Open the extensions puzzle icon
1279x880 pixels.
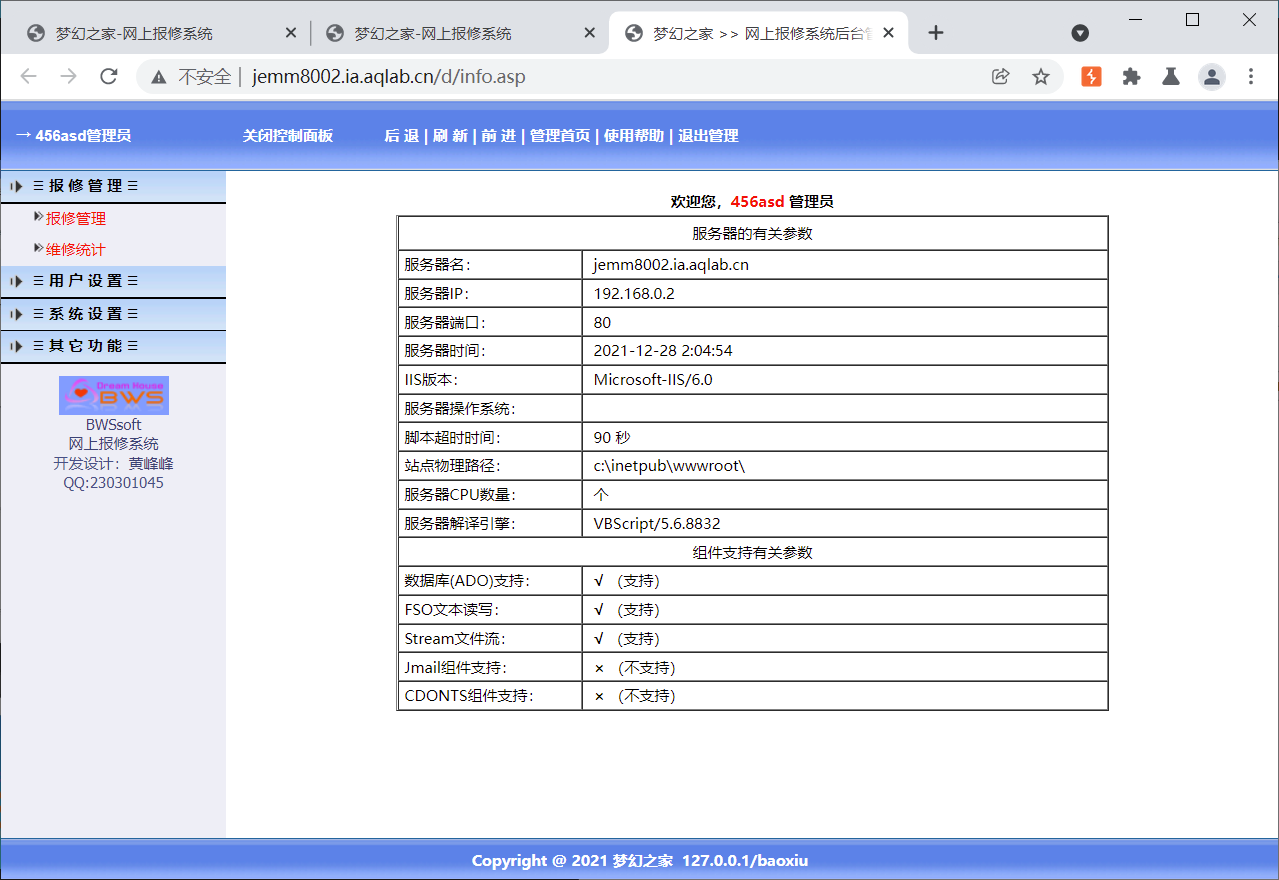(x=1130, y=76)
